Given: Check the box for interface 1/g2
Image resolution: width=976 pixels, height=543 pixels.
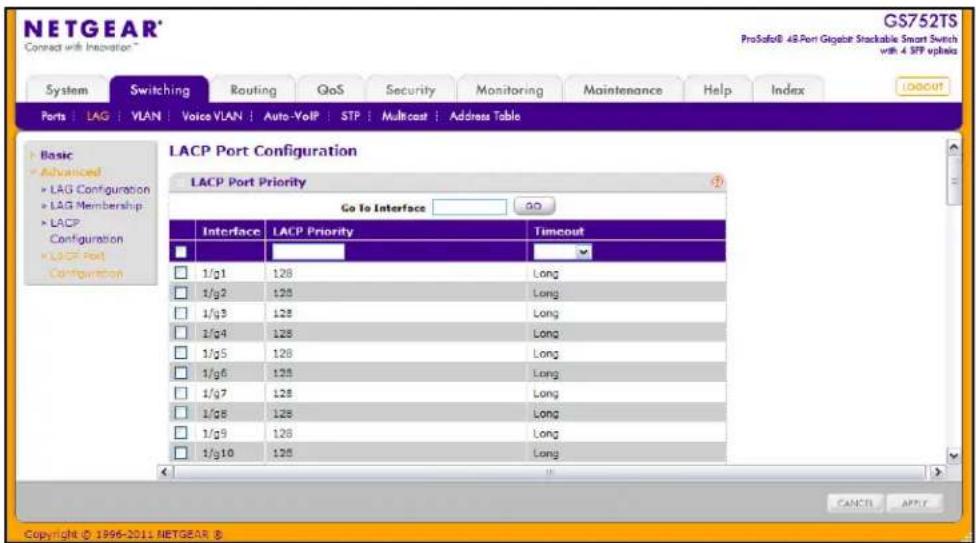Looking at the screenshot, I should [181, 293].
